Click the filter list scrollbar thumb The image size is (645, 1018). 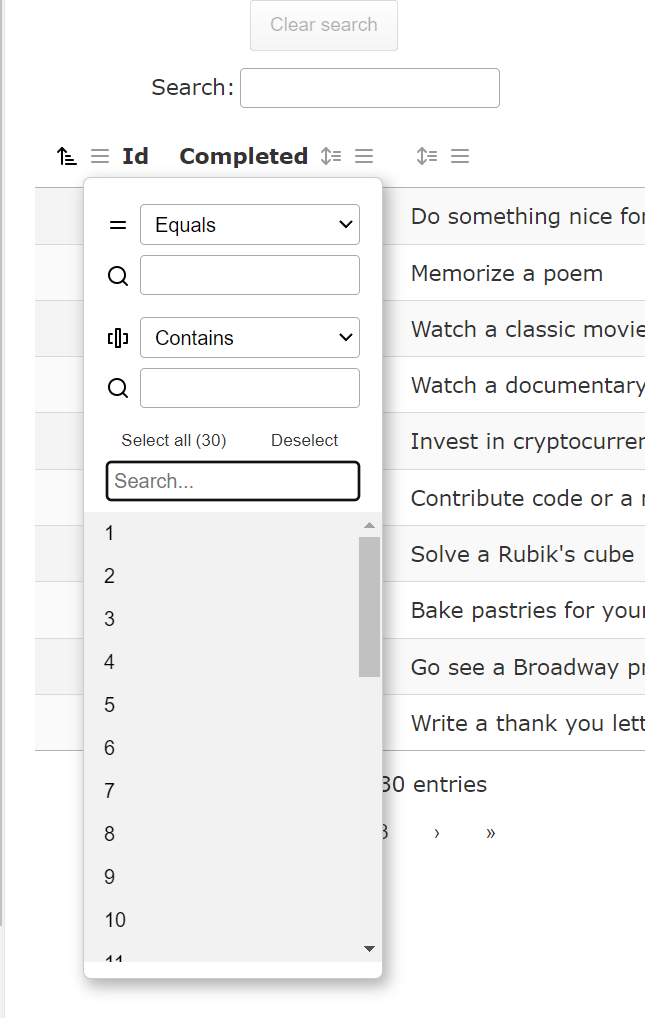[x=369, y=606]
